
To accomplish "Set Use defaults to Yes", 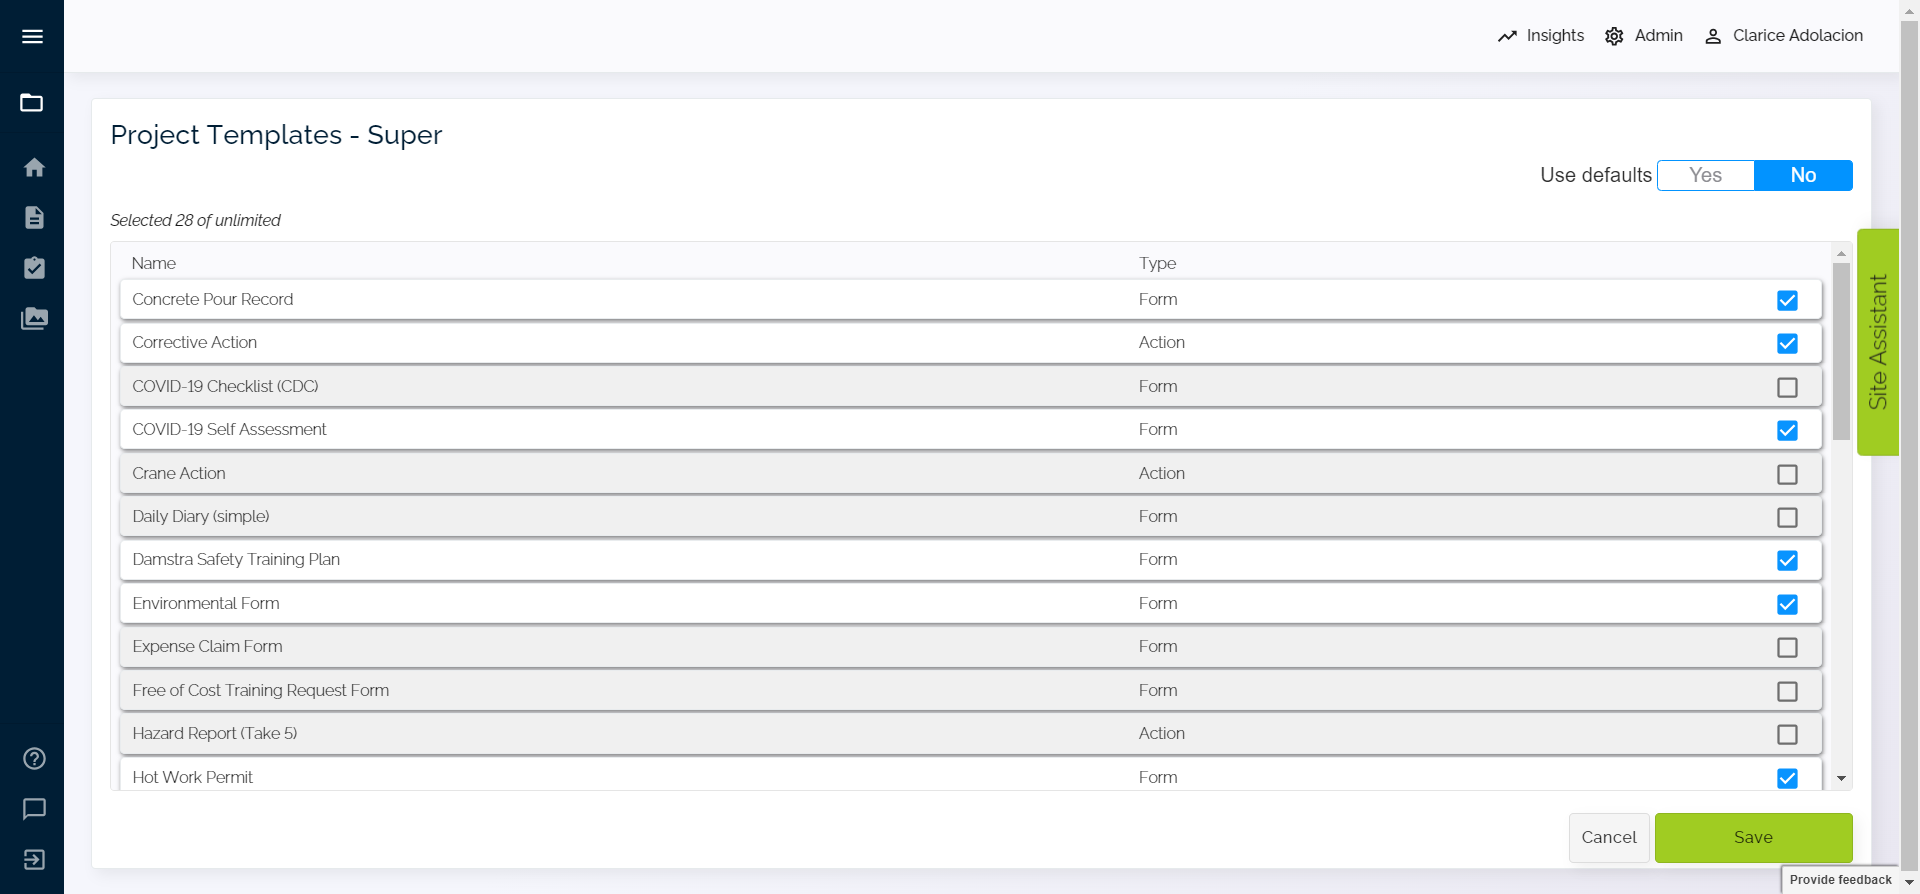I will click(1705, 175).
